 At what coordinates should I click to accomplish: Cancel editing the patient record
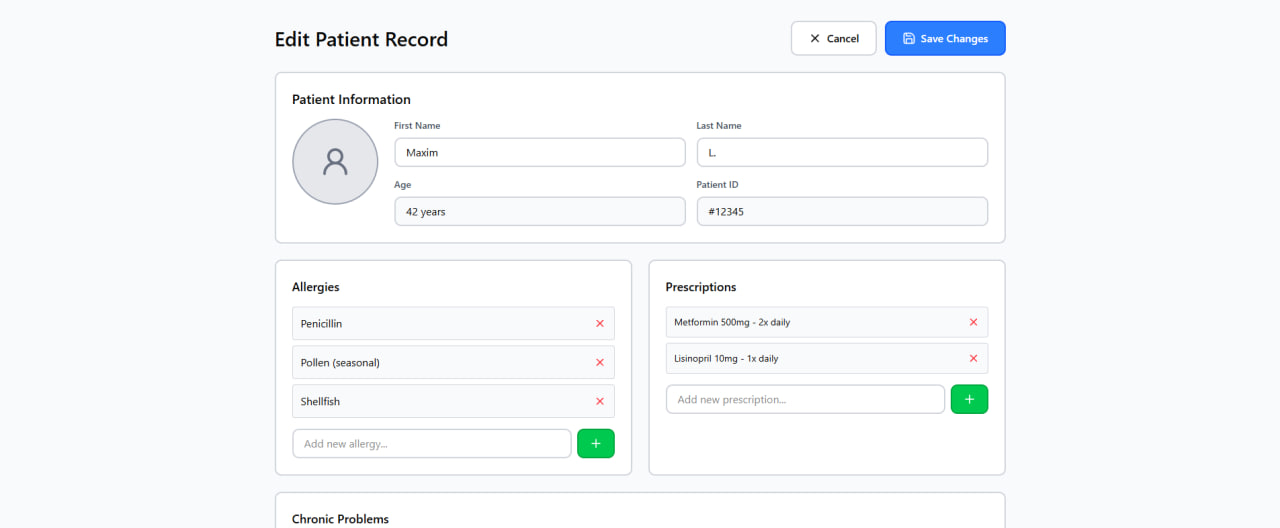point(834,38)
